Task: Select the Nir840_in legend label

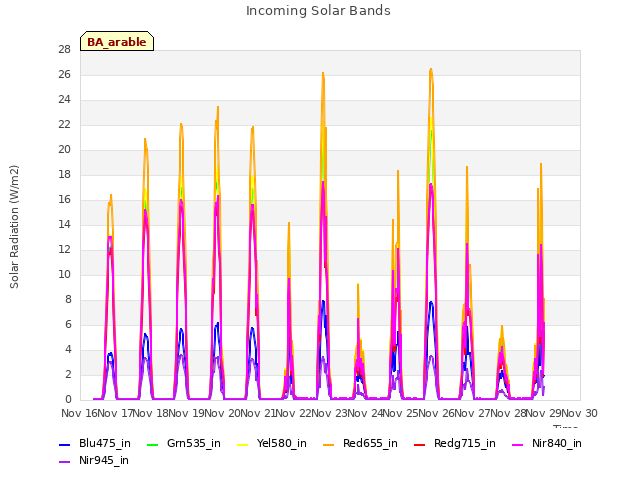Action: [557, 444]
